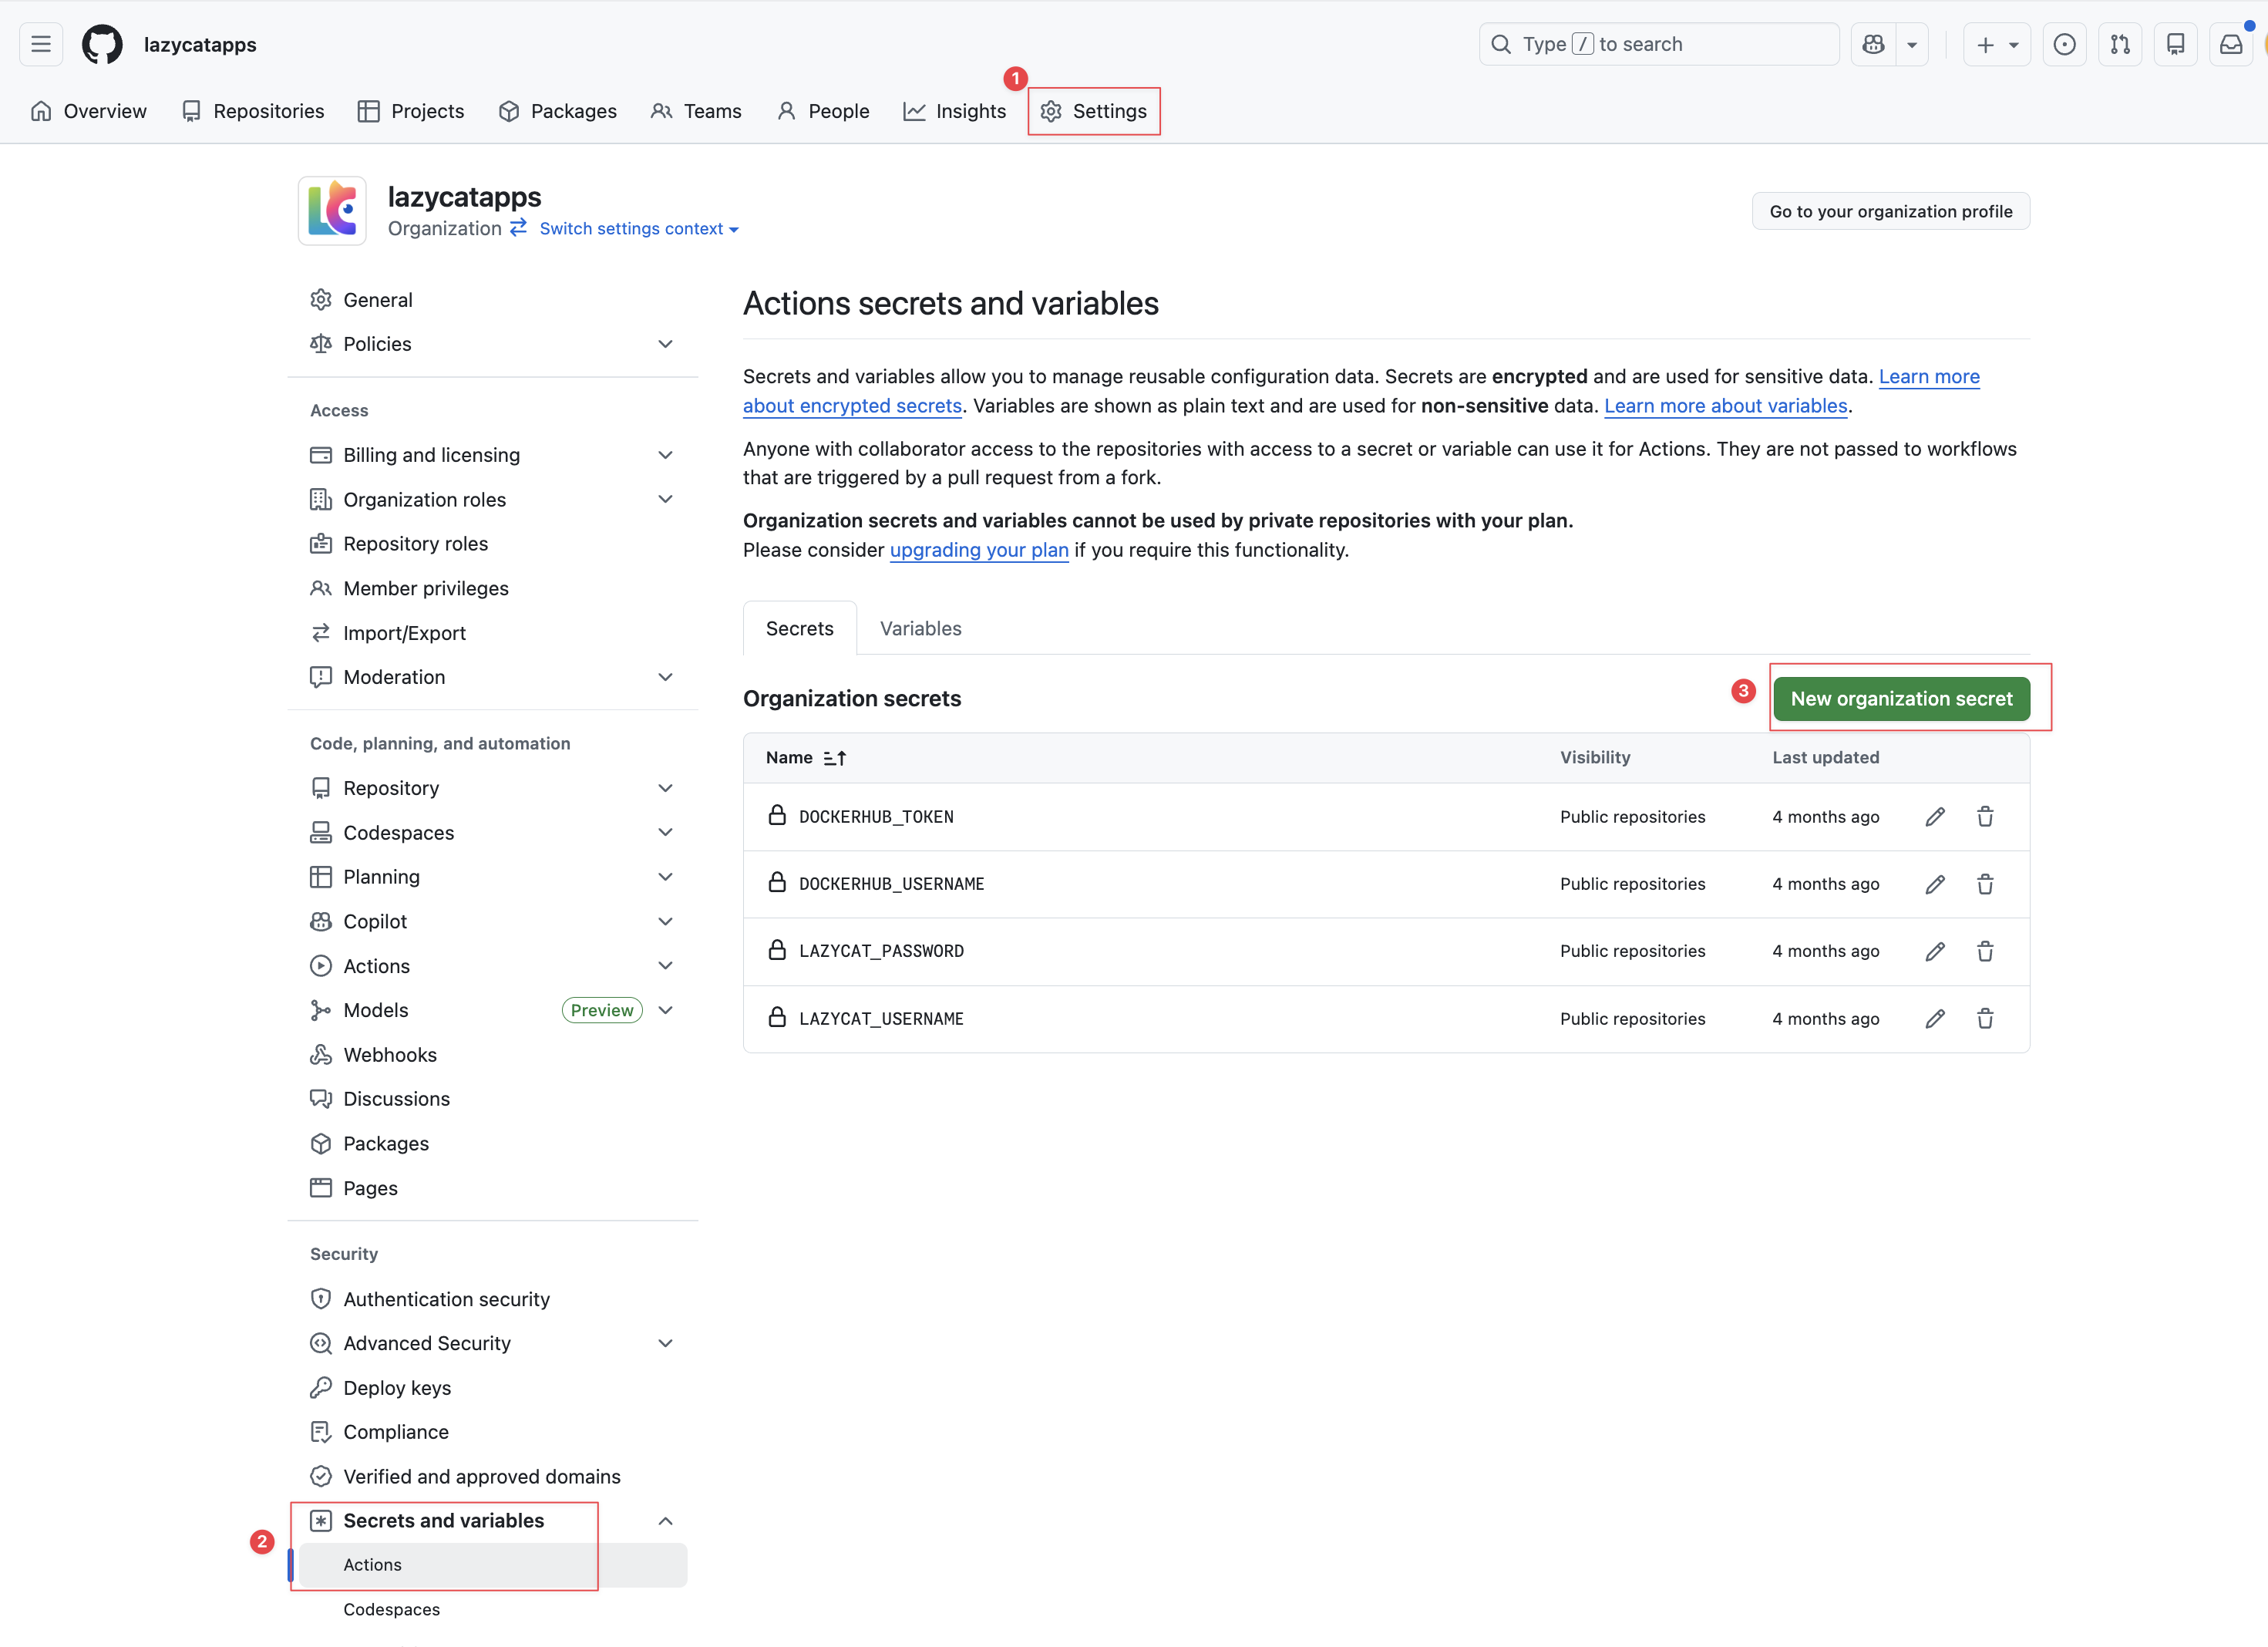2268x1647 pixels.
Task: Open the Insights tab
Action: click(x=955, y=111)
